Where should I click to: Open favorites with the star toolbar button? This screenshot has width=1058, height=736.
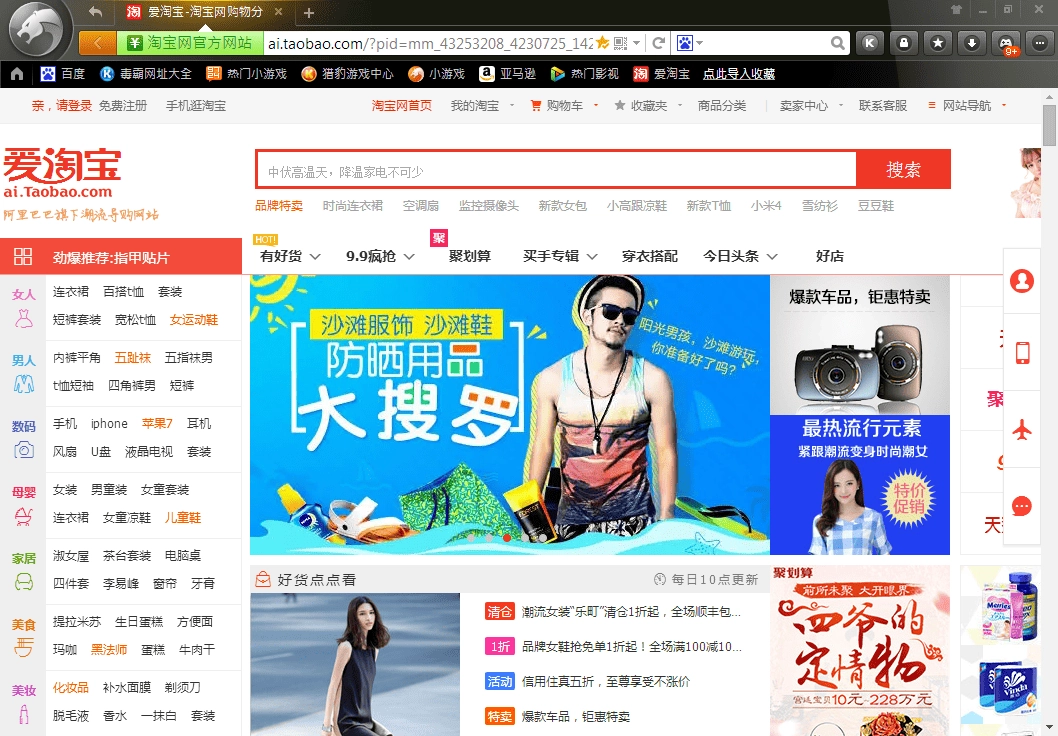tap(938, 43)
